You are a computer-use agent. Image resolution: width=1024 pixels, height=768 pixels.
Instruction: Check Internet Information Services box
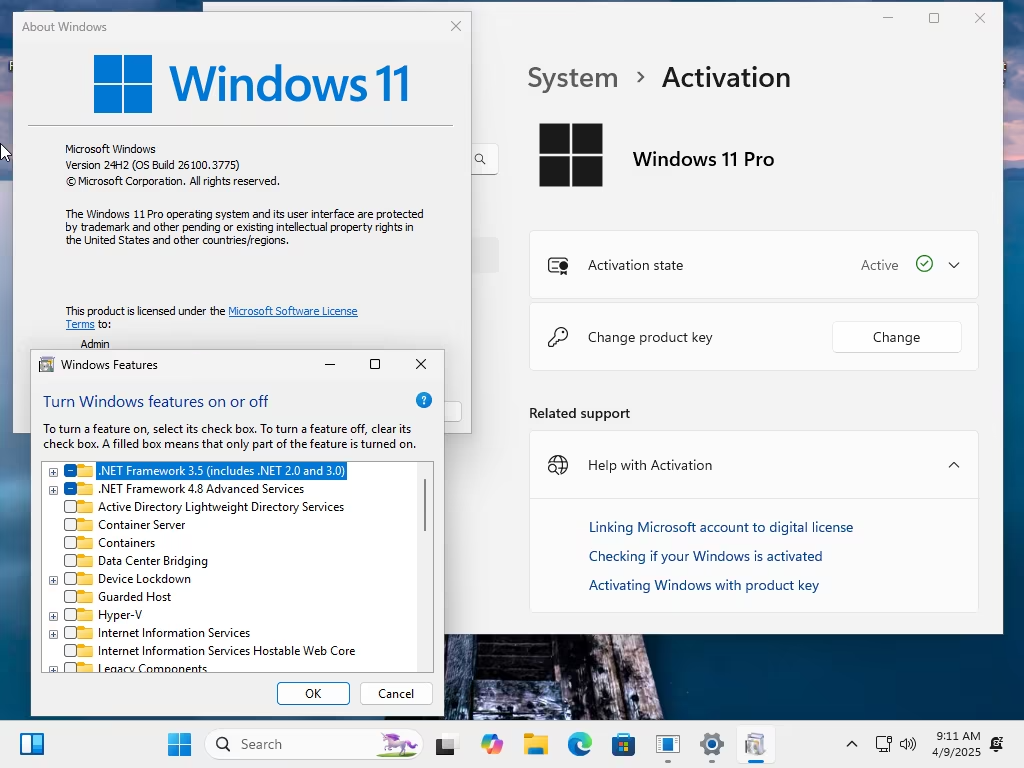click(x=71, y=632)
